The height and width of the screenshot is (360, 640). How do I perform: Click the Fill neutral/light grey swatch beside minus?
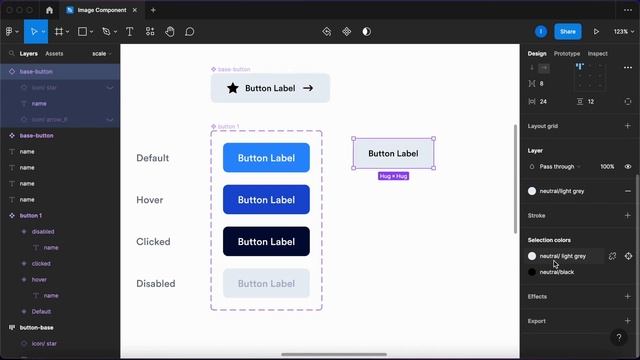[532, 191]
